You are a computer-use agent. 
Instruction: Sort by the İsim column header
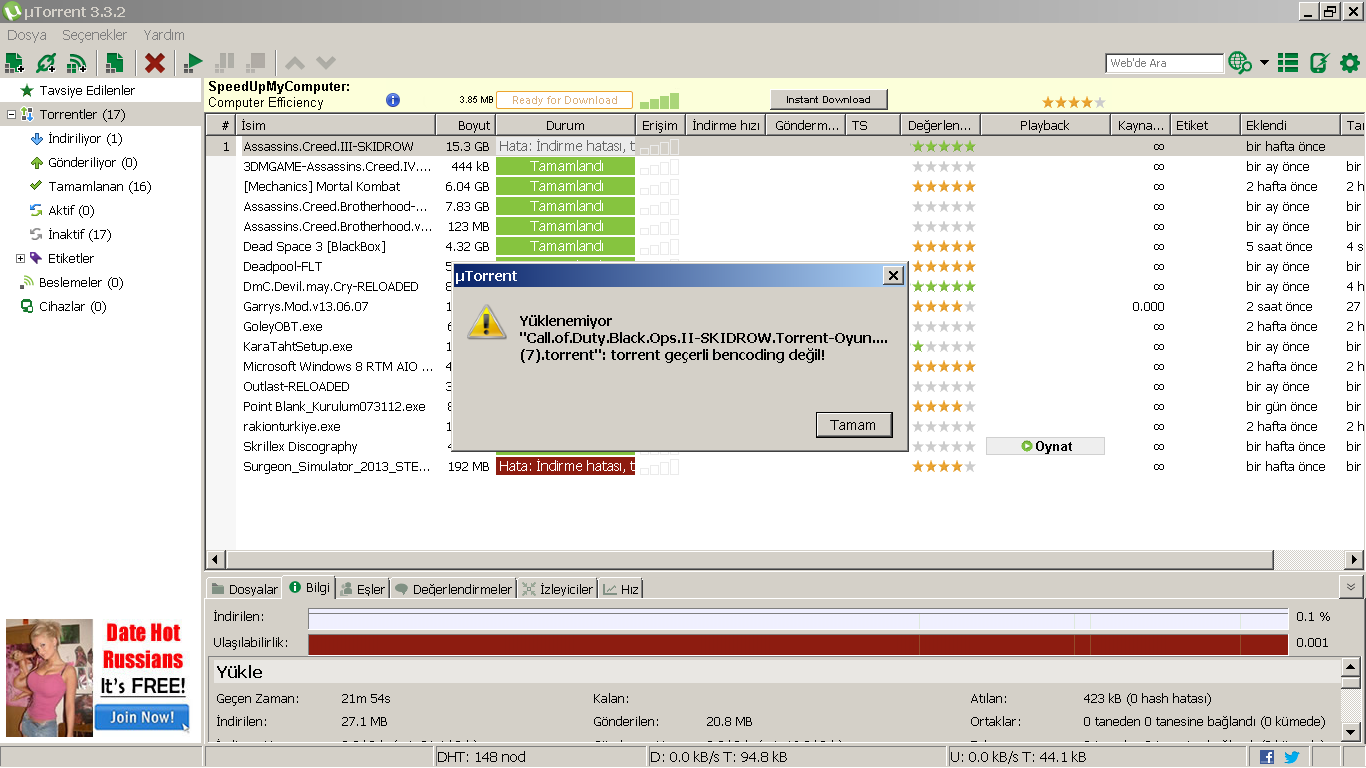[337, 125]
